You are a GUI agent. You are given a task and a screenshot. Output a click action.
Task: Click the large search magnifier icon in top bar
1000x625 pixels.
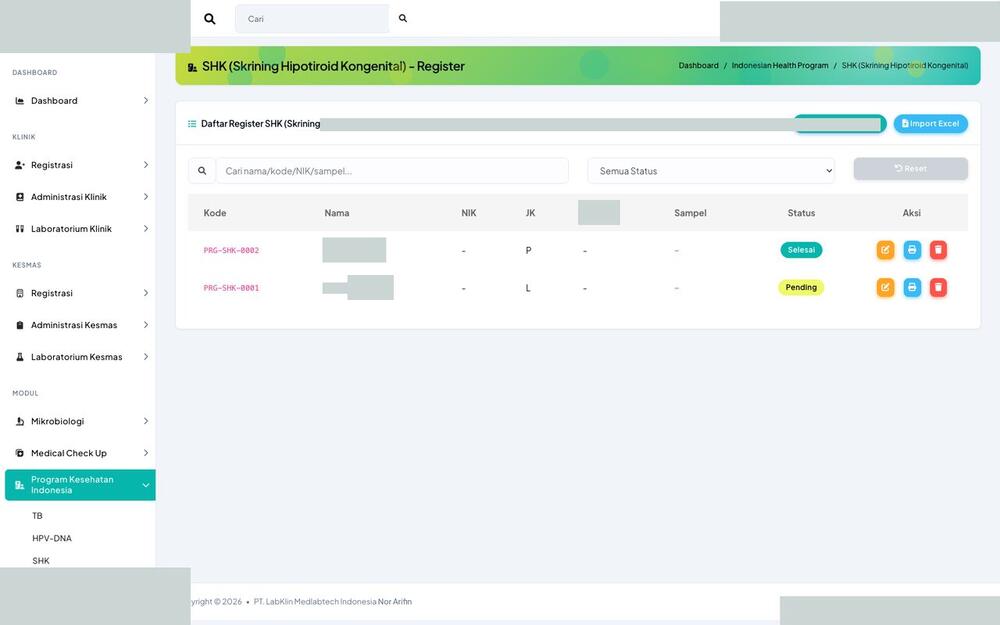pos(209,18)
